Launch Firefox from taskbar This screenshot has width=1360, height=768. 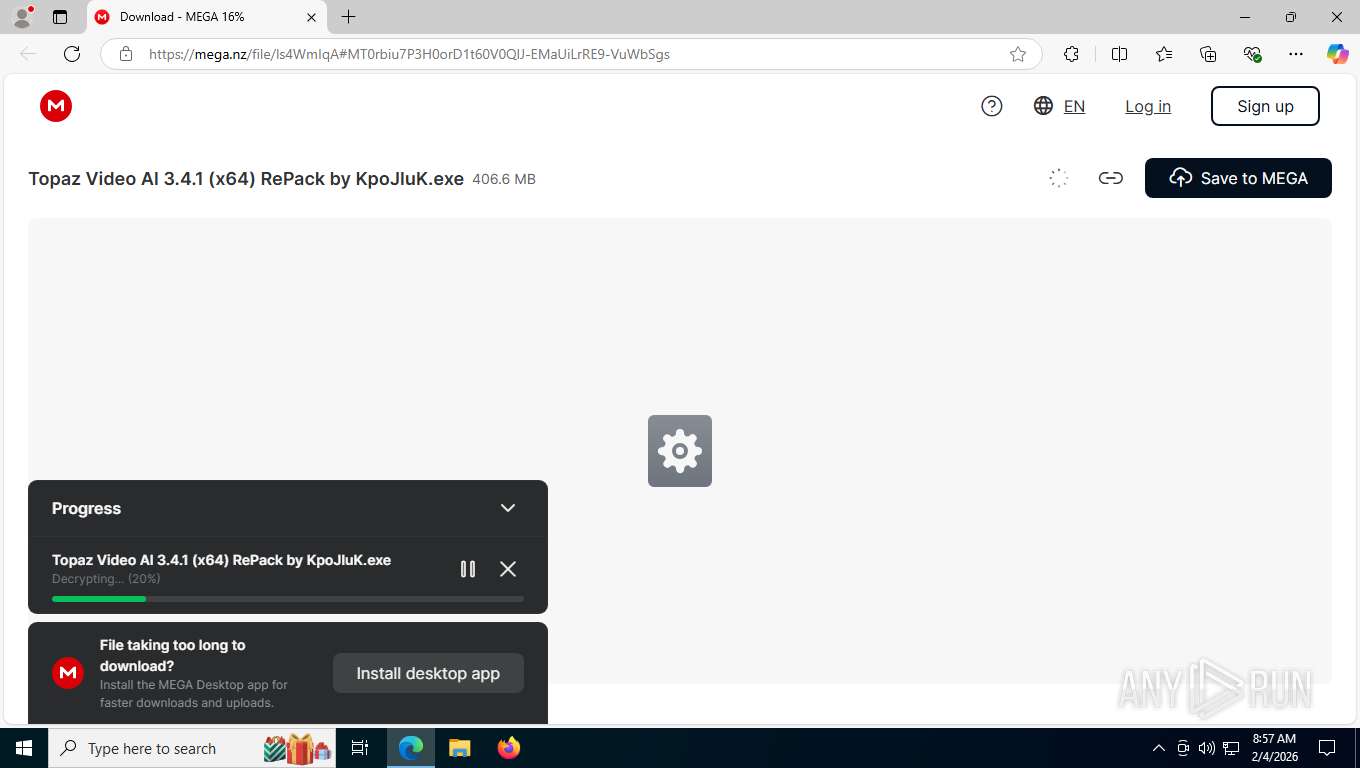509,748
